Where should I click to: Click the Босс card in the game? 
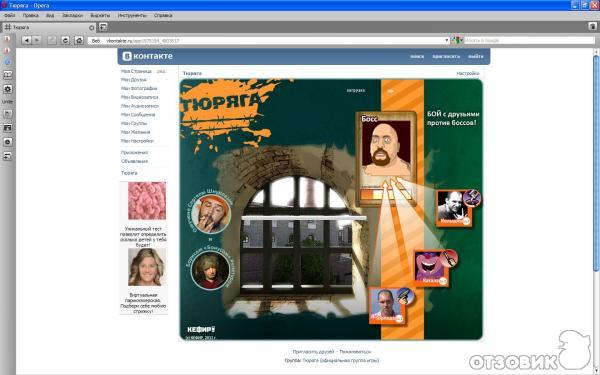click(386, 158)
